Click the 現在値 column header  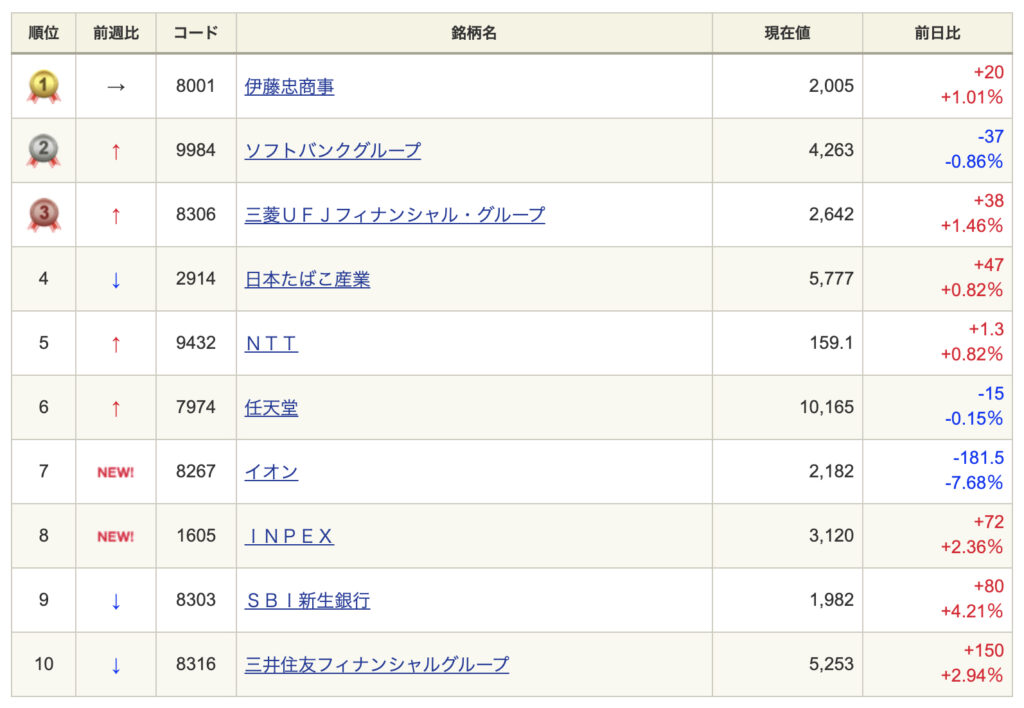point(787,33)
